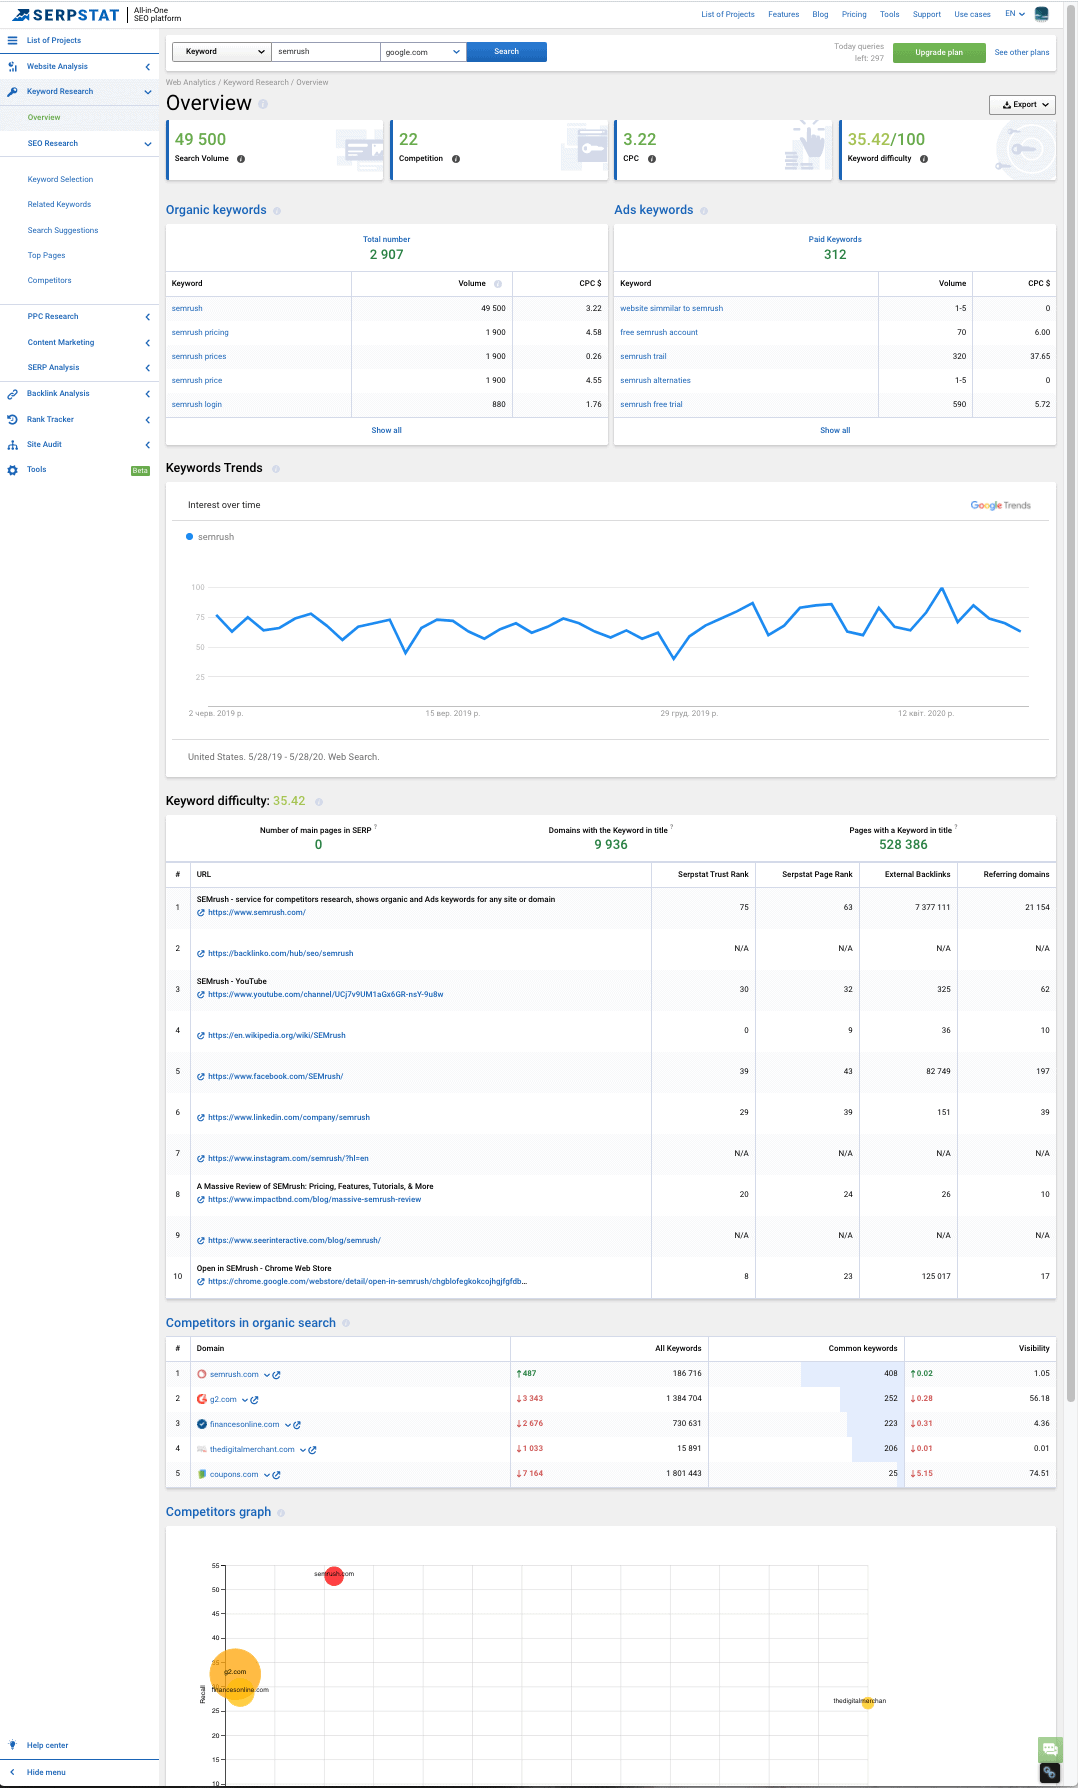Click the Volume column info icon

click(498, 284)
